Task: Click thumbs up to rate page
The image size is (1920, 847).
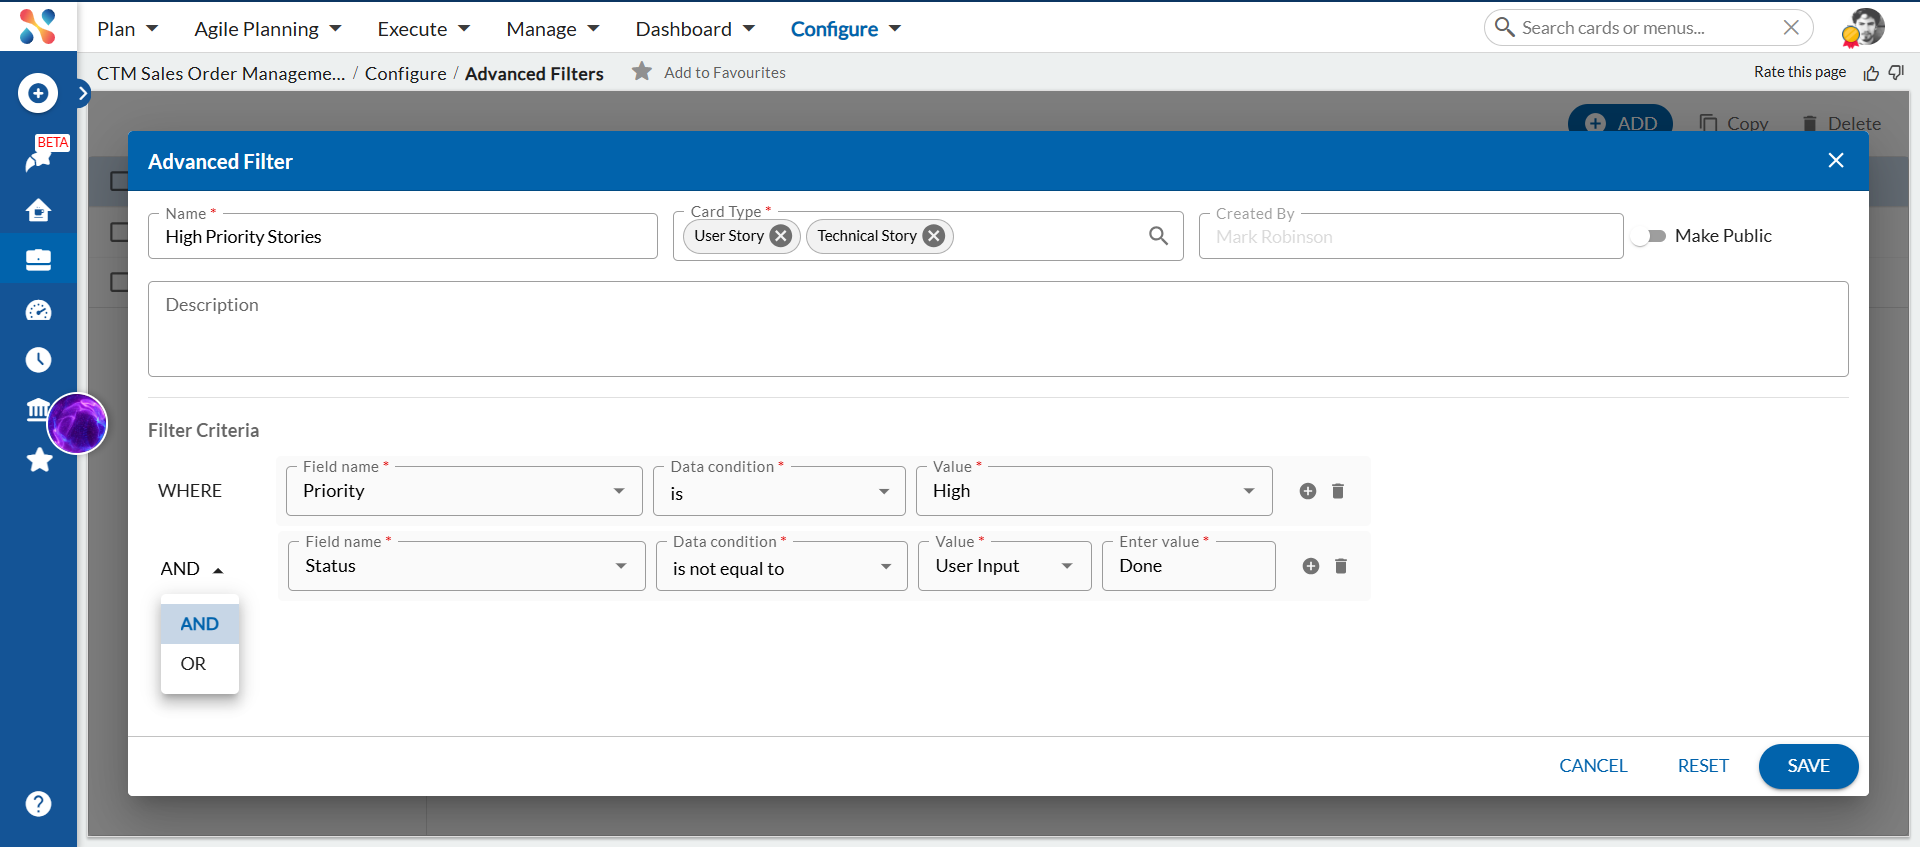Action: [x=1871, y=73]
